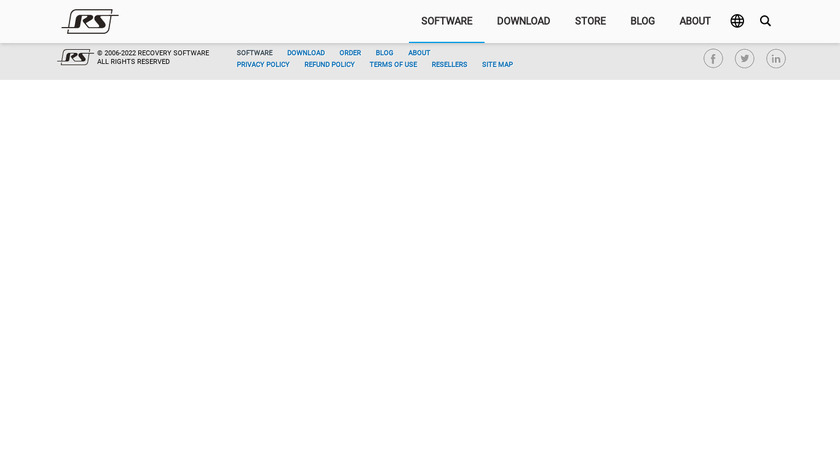Open the language globe icon
The height and width of the screenshot is (472, 840).
click(x=737, y=21)
